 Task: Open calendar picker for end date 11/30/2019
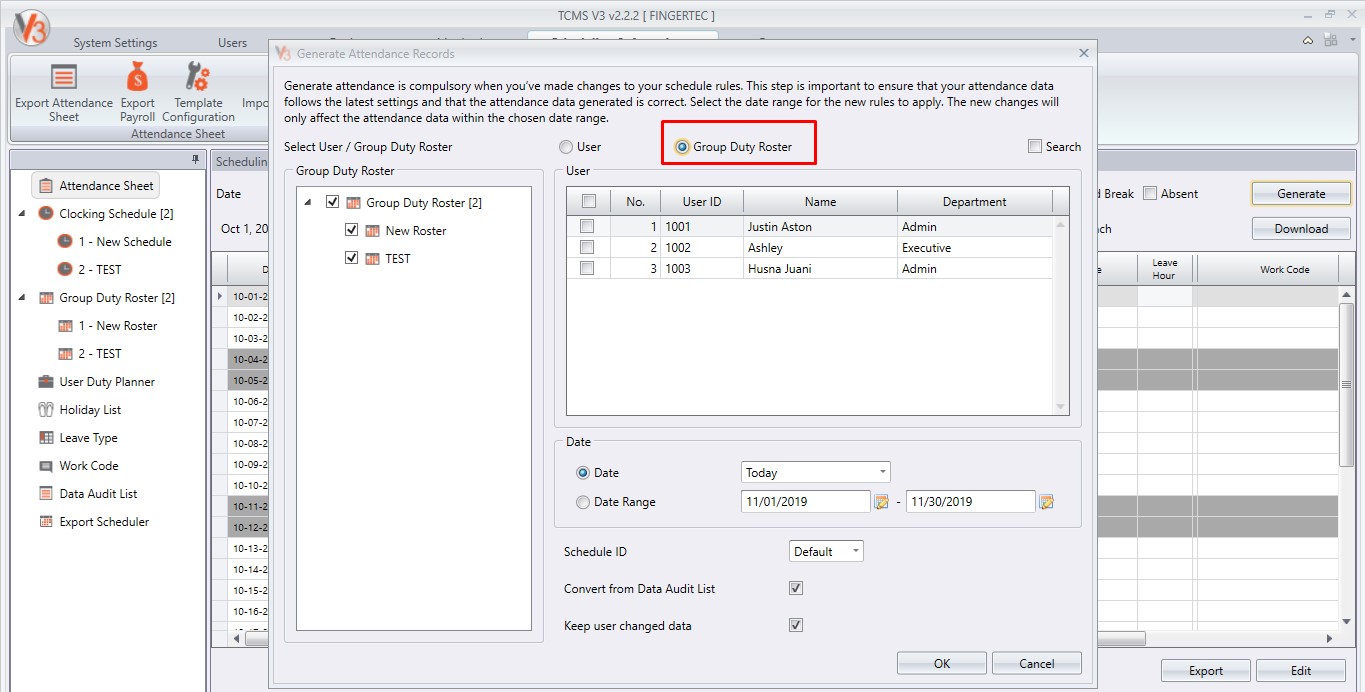click(1046, 502)
